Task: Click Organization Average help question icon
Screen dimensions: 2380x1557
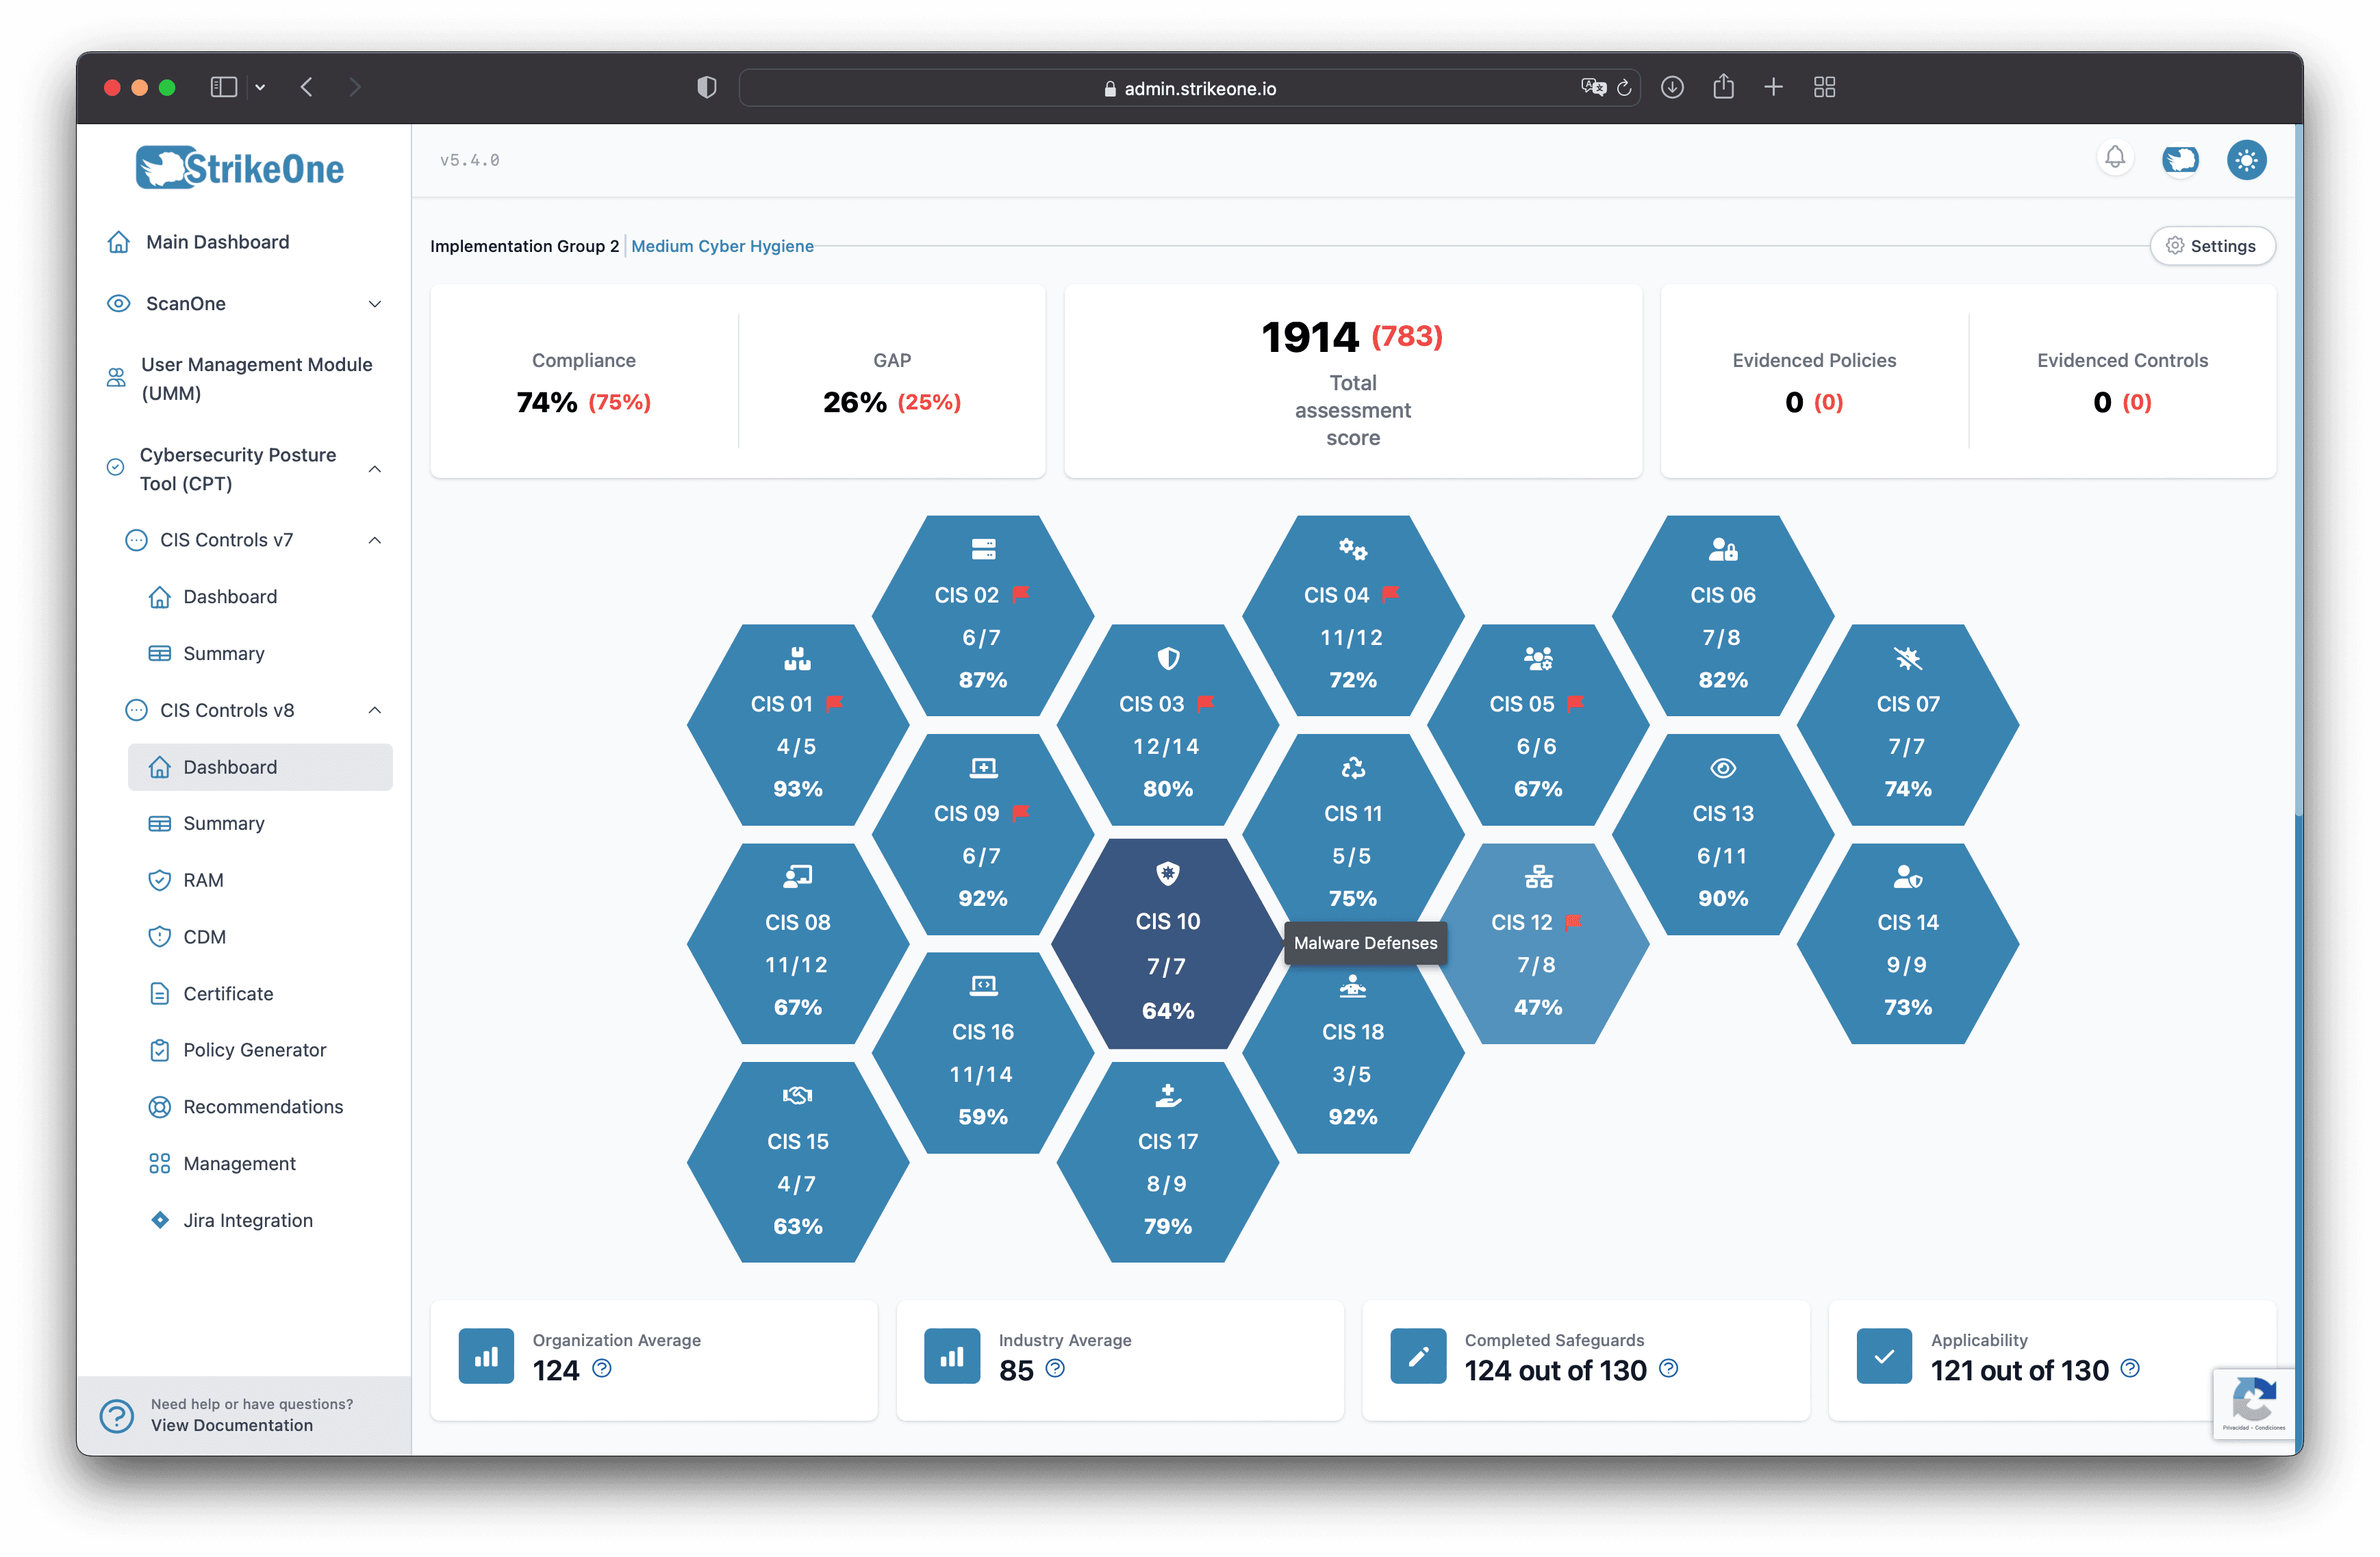Action: point(602,1368)
